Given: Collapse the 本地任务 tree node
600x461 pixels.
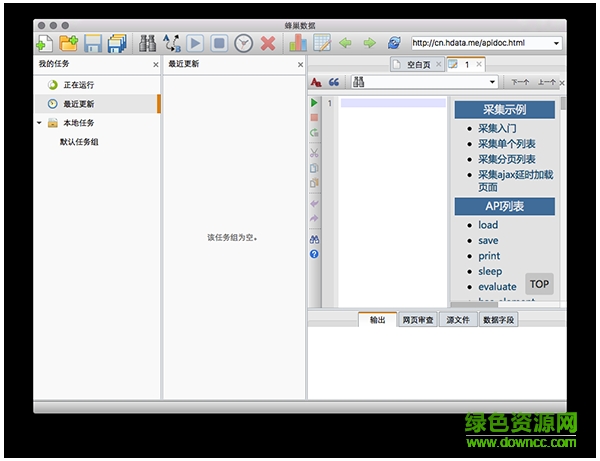Looking at the screenshot, I should [x=39, y=123].
